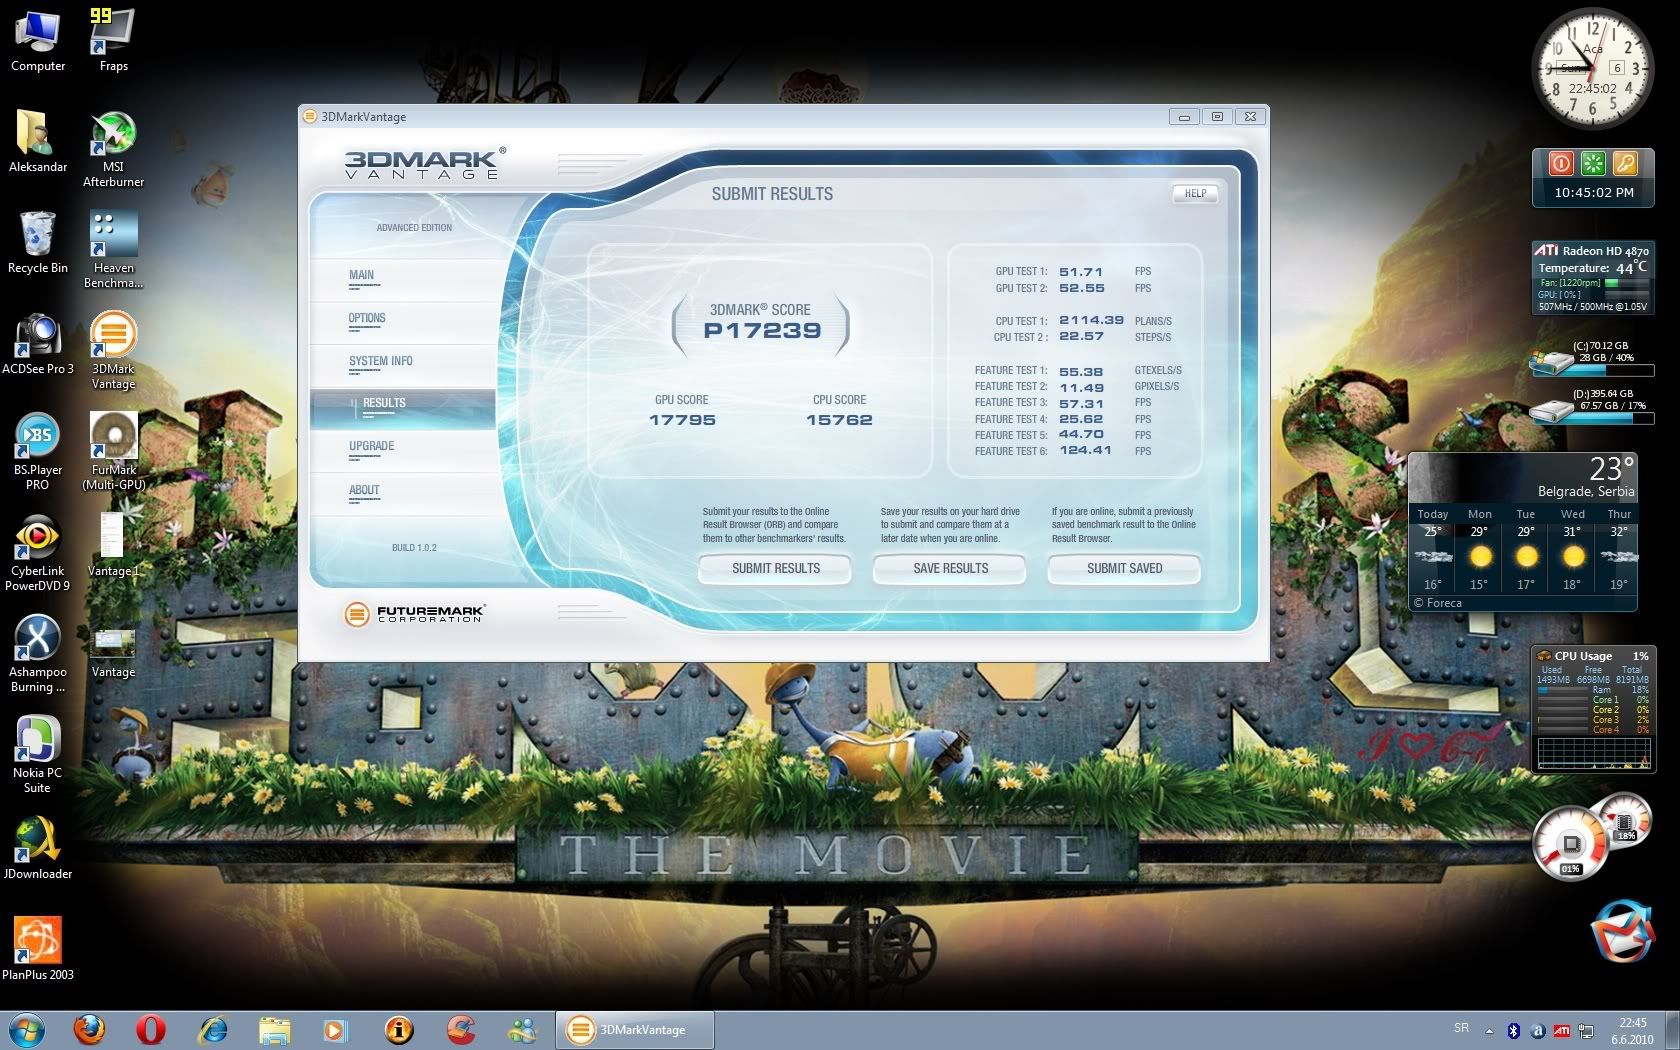Click the 3DMarkVantage taskbar button
This screenshot has width=1680, height=1050.
[636, 1030]
